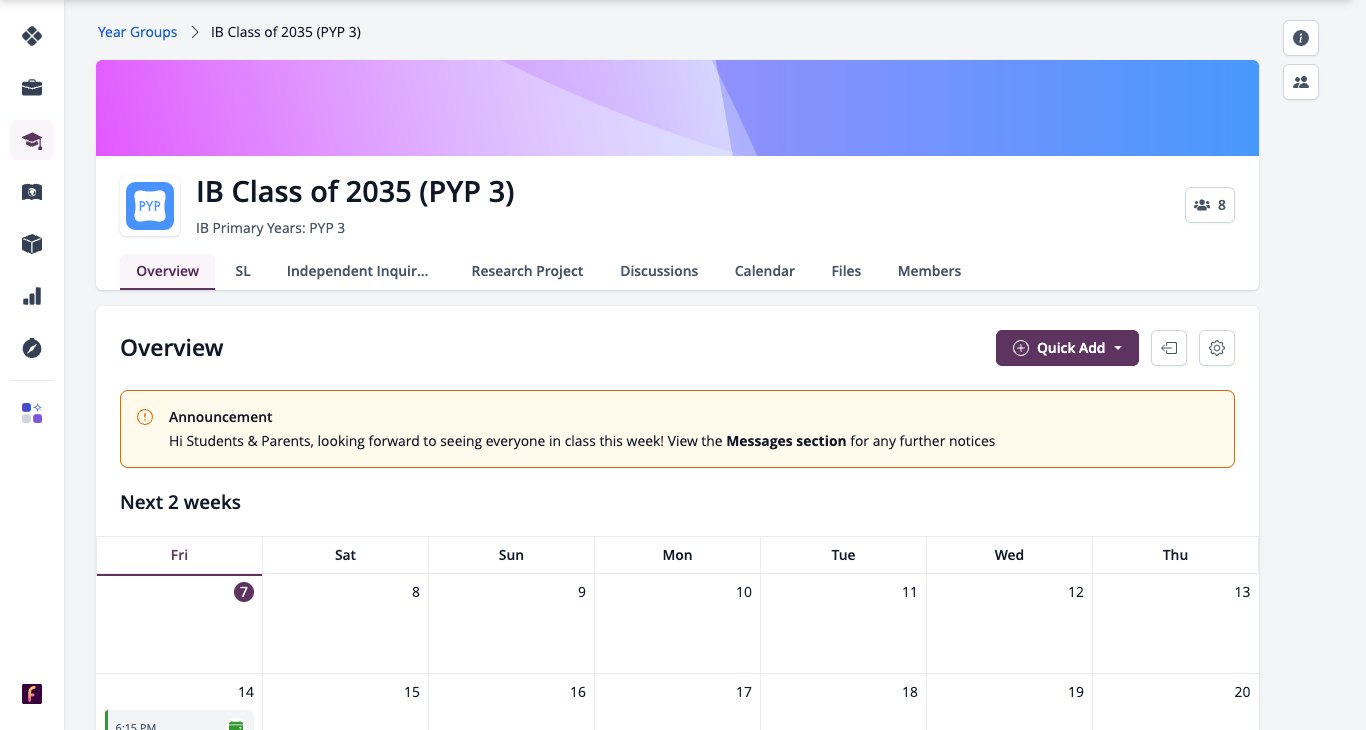Open overview settings gear icon
The image size is (1366, 730).
[1217, 348]
